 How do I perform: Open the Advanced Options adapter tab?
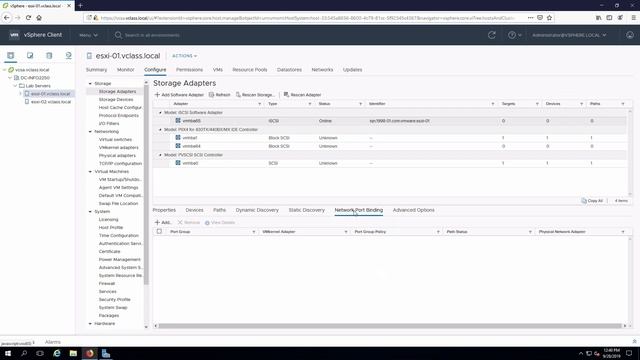tap(413, 210)
